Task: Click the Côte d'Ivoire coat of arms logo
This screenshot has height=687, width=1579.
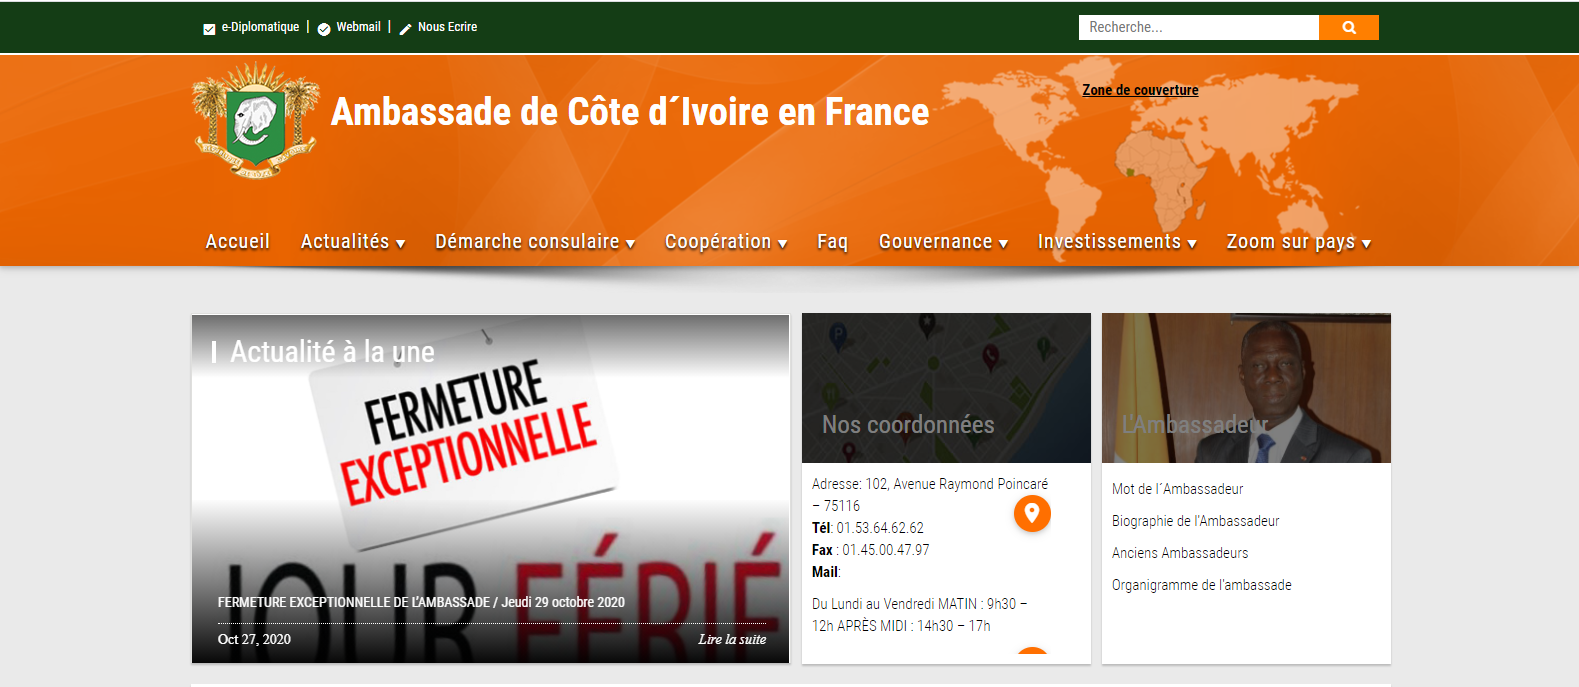Action: (x=256, y=120)
